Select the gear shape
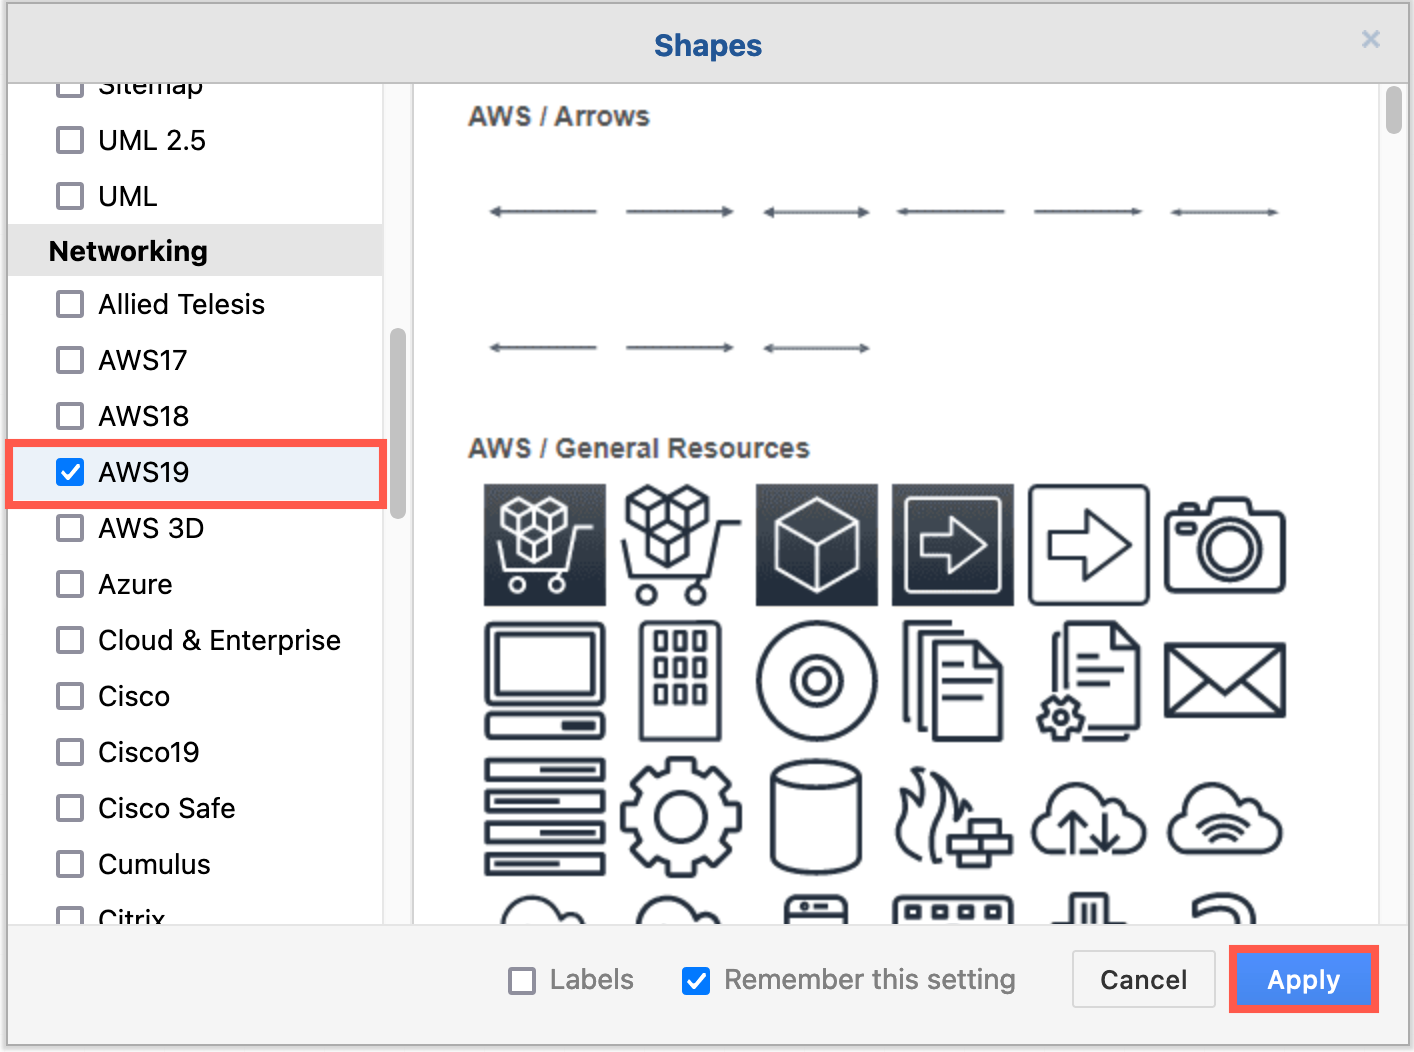Screen dimensions: 1414x1052 click(x=680, y=817)
